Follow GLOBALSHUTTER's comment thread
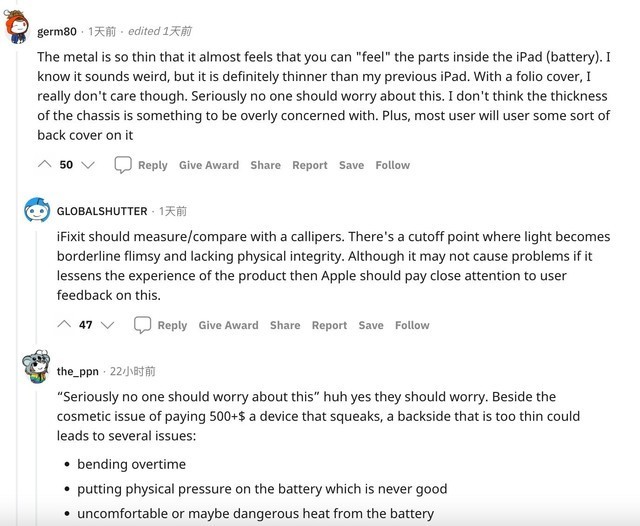Image resolution: width=640 pixels, height=526 pixels. [412, 325]
